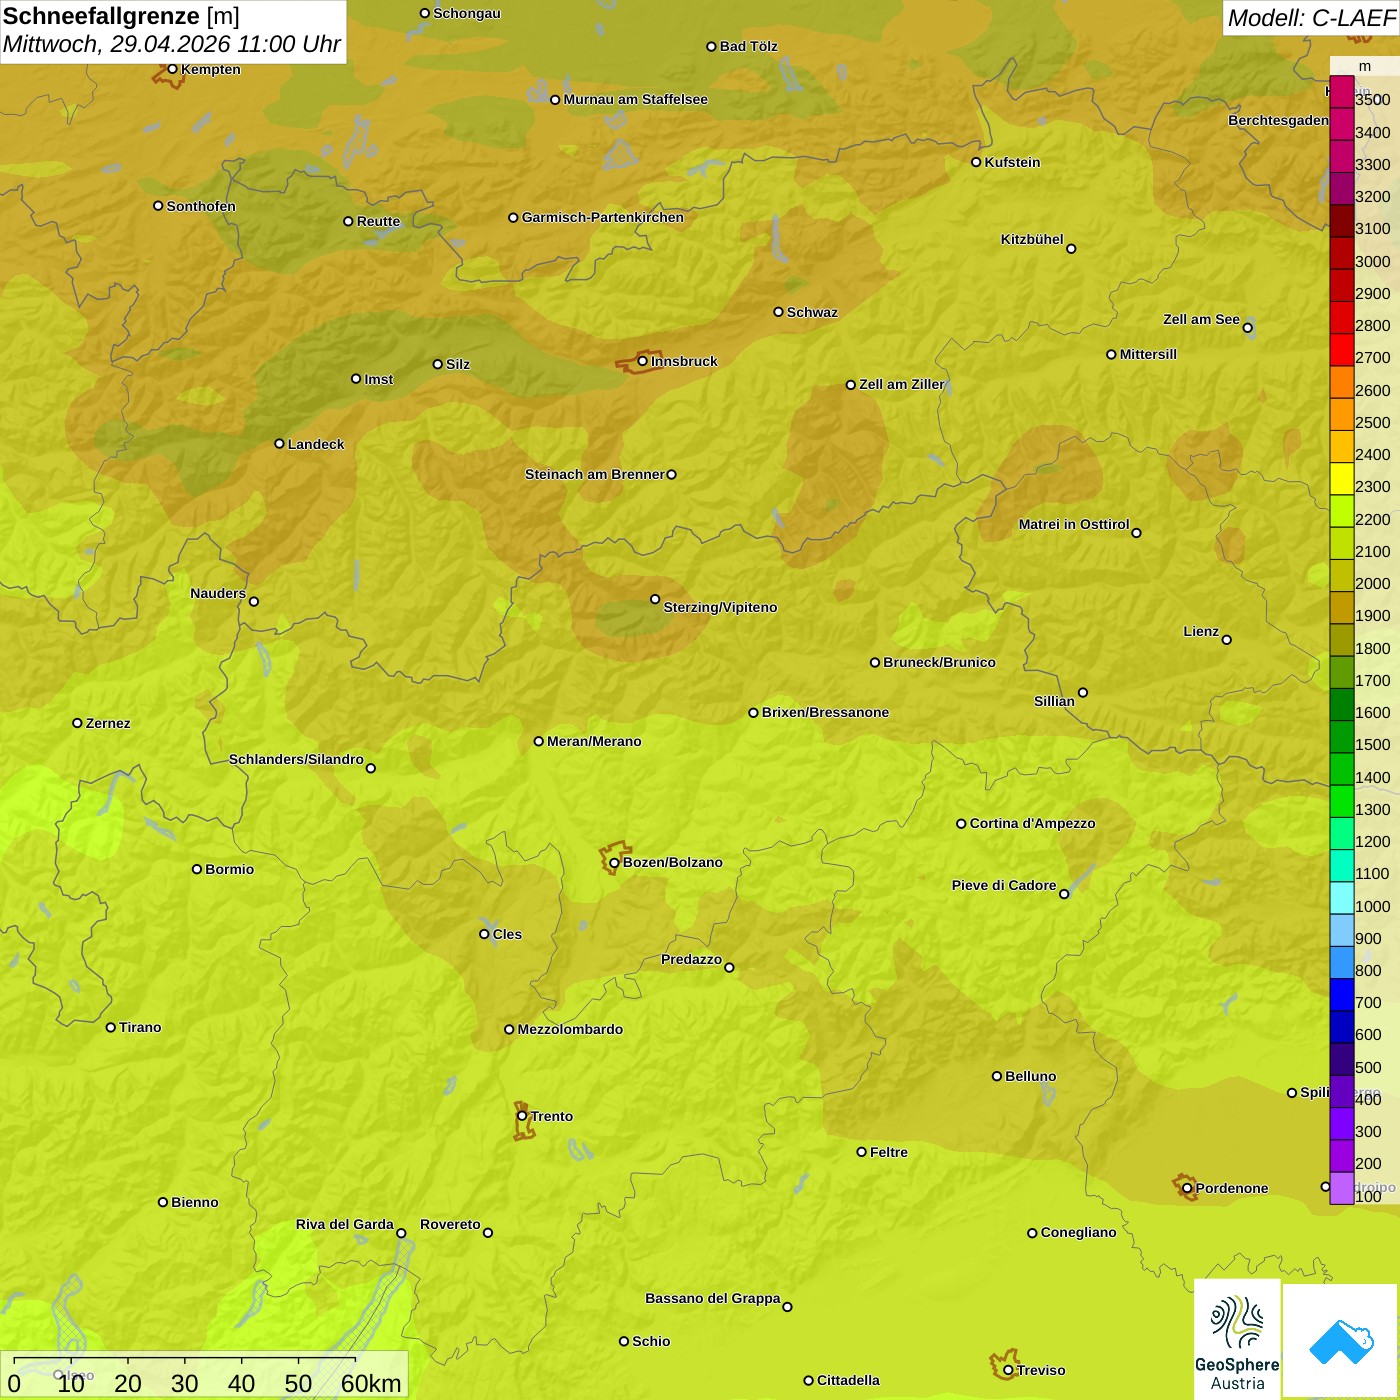
Task: Click the 'Bormio' label
Action: (x=229, y=869)
